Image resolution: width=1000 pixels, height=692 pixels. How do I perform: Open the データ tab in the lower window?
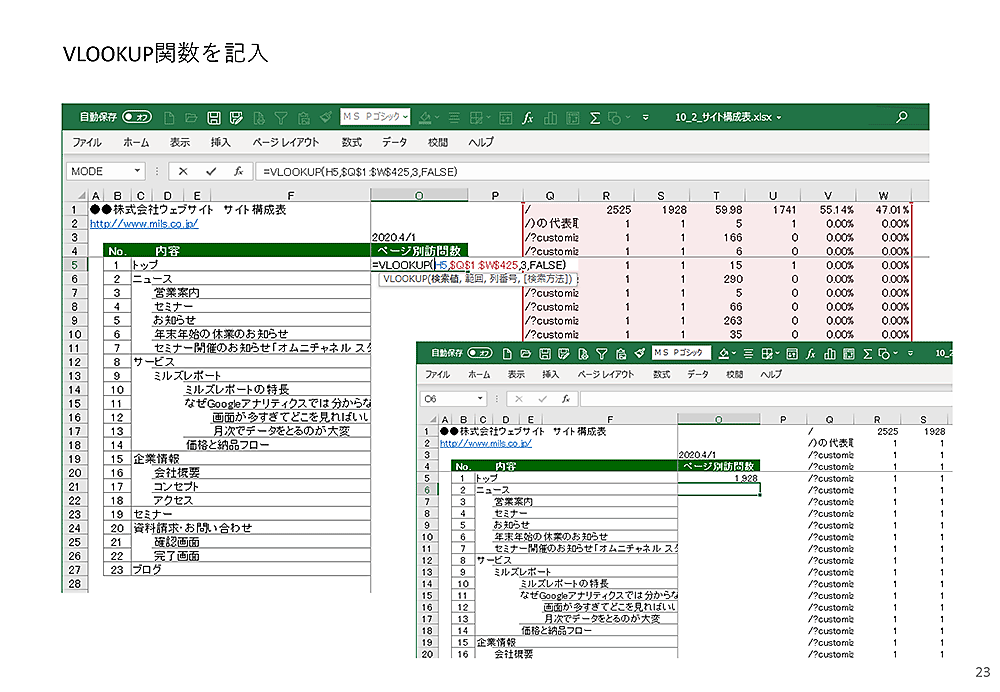coord(697,374)
